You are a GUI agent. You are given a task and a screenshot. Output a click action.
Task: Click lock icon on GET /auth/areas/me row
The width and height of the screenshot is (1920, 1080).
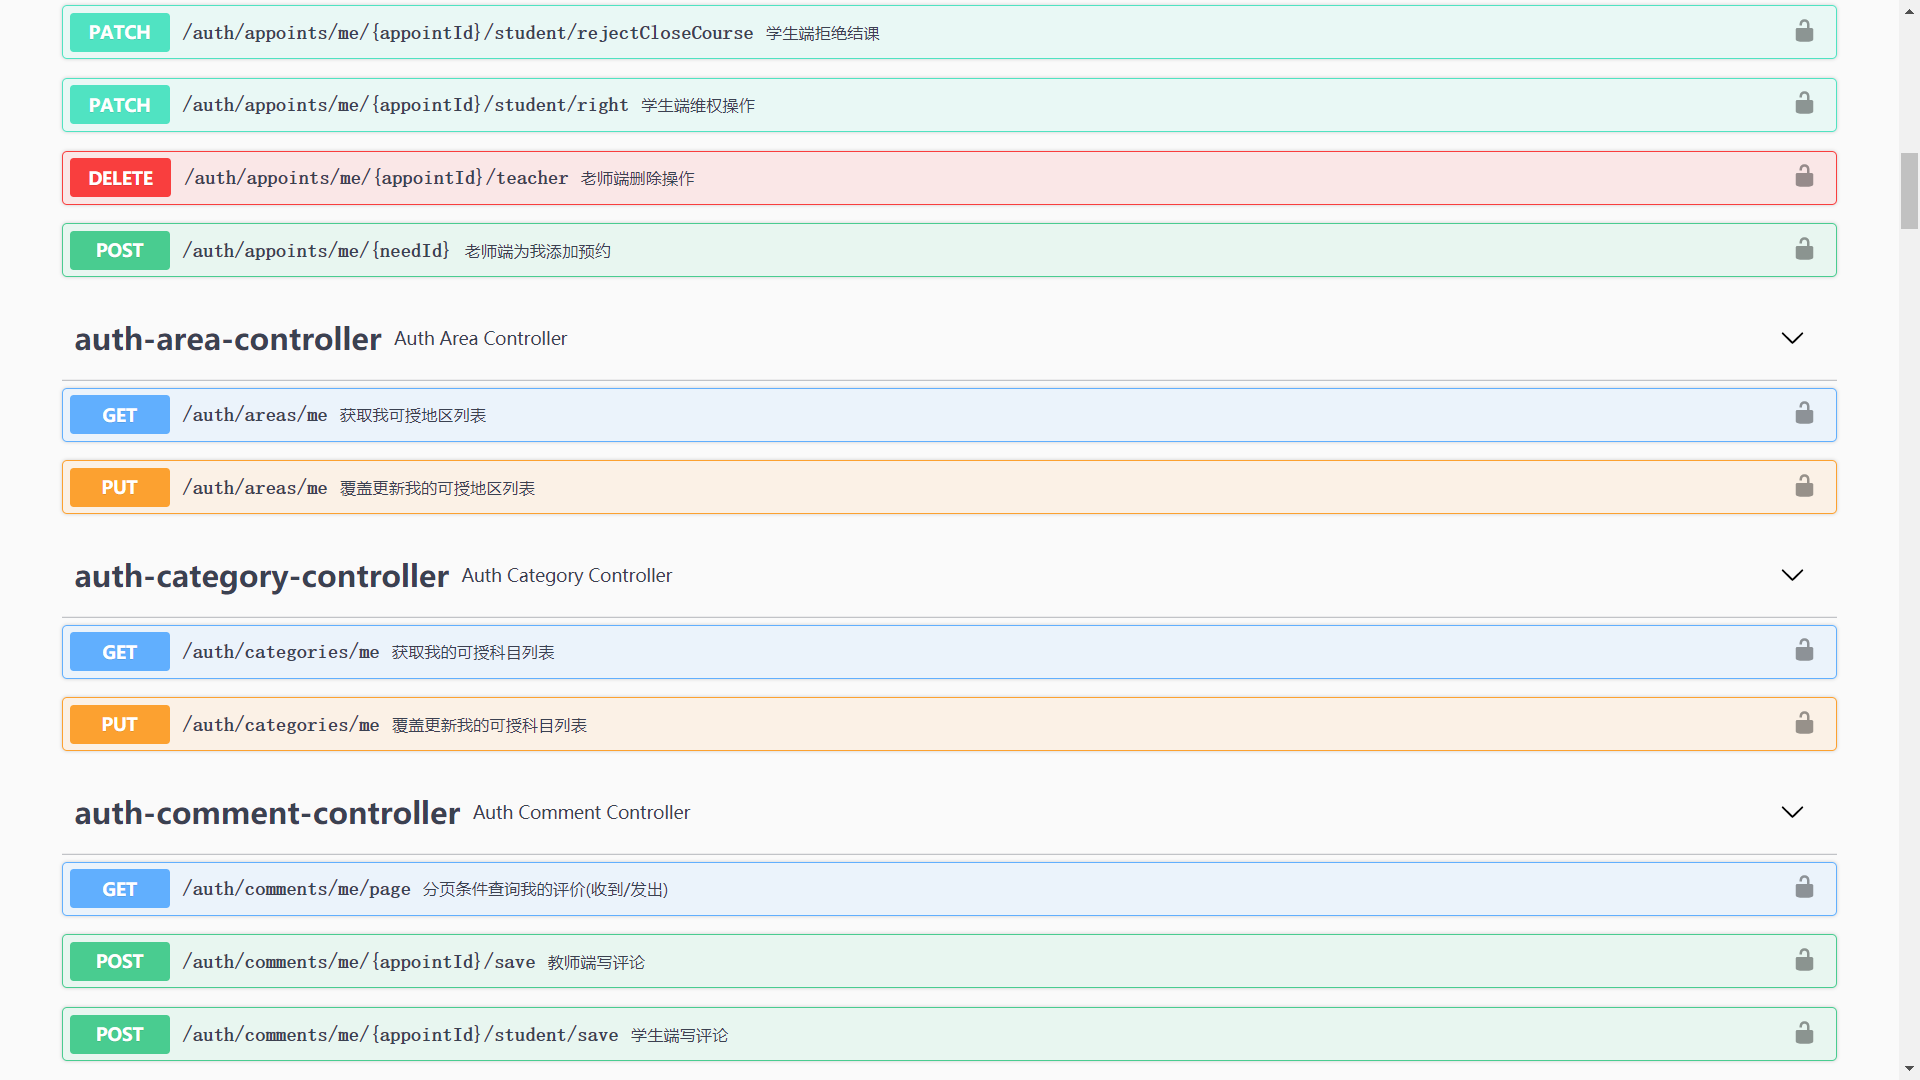tap(1804, 414)
